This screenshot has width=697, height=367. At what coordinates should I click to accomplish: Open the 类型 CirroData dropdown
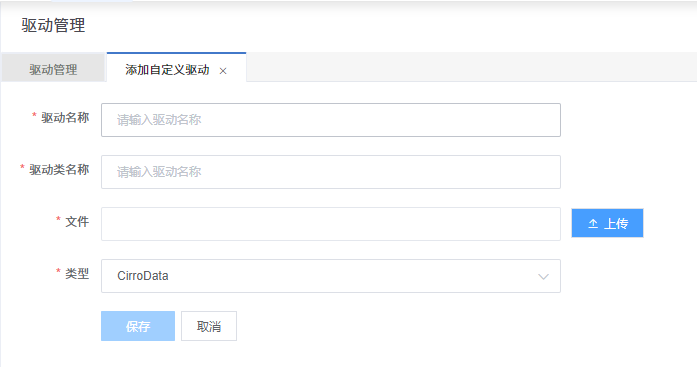[x=331, y=276]
